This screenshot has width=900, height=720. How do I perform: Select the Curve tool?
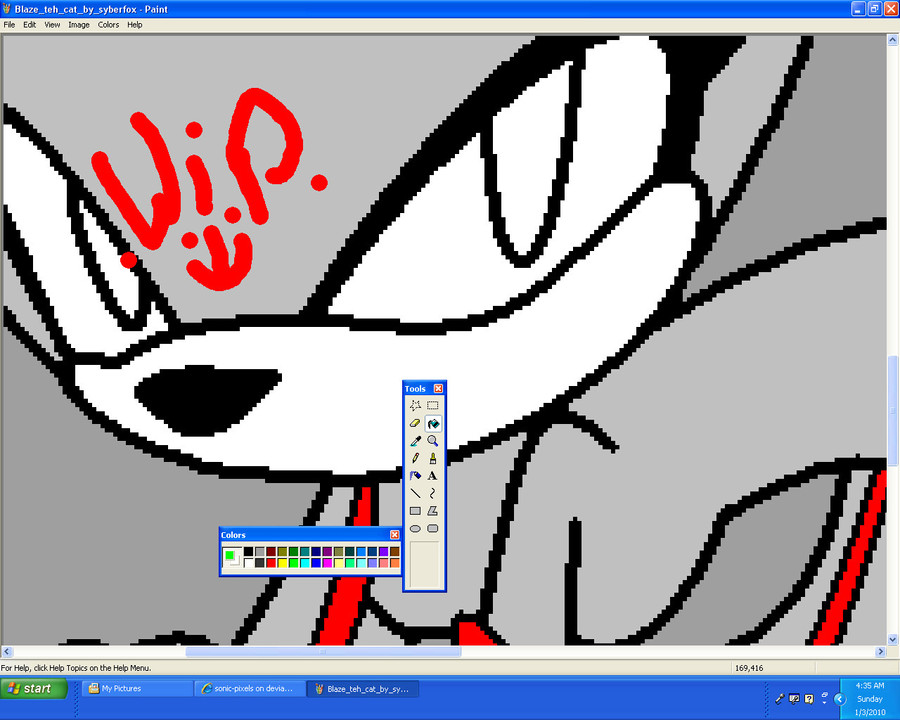[x=433, y=493]
